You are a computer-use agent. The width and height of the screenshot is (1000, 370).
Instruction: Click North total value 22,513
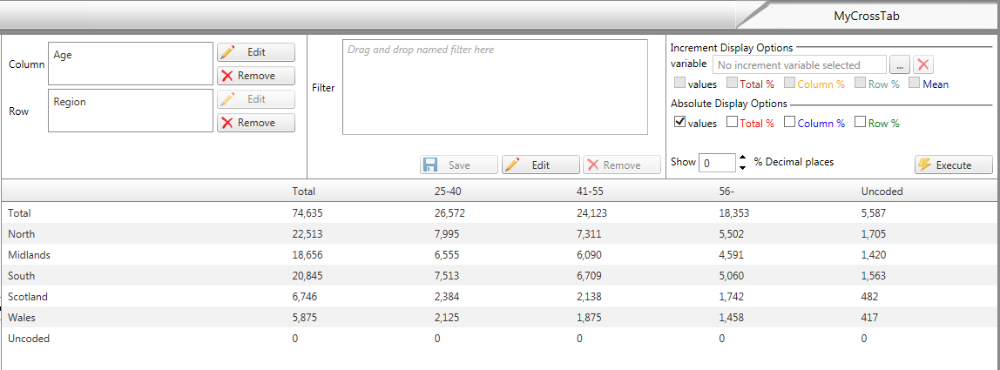pyautogui.click(x=307, y=234)
